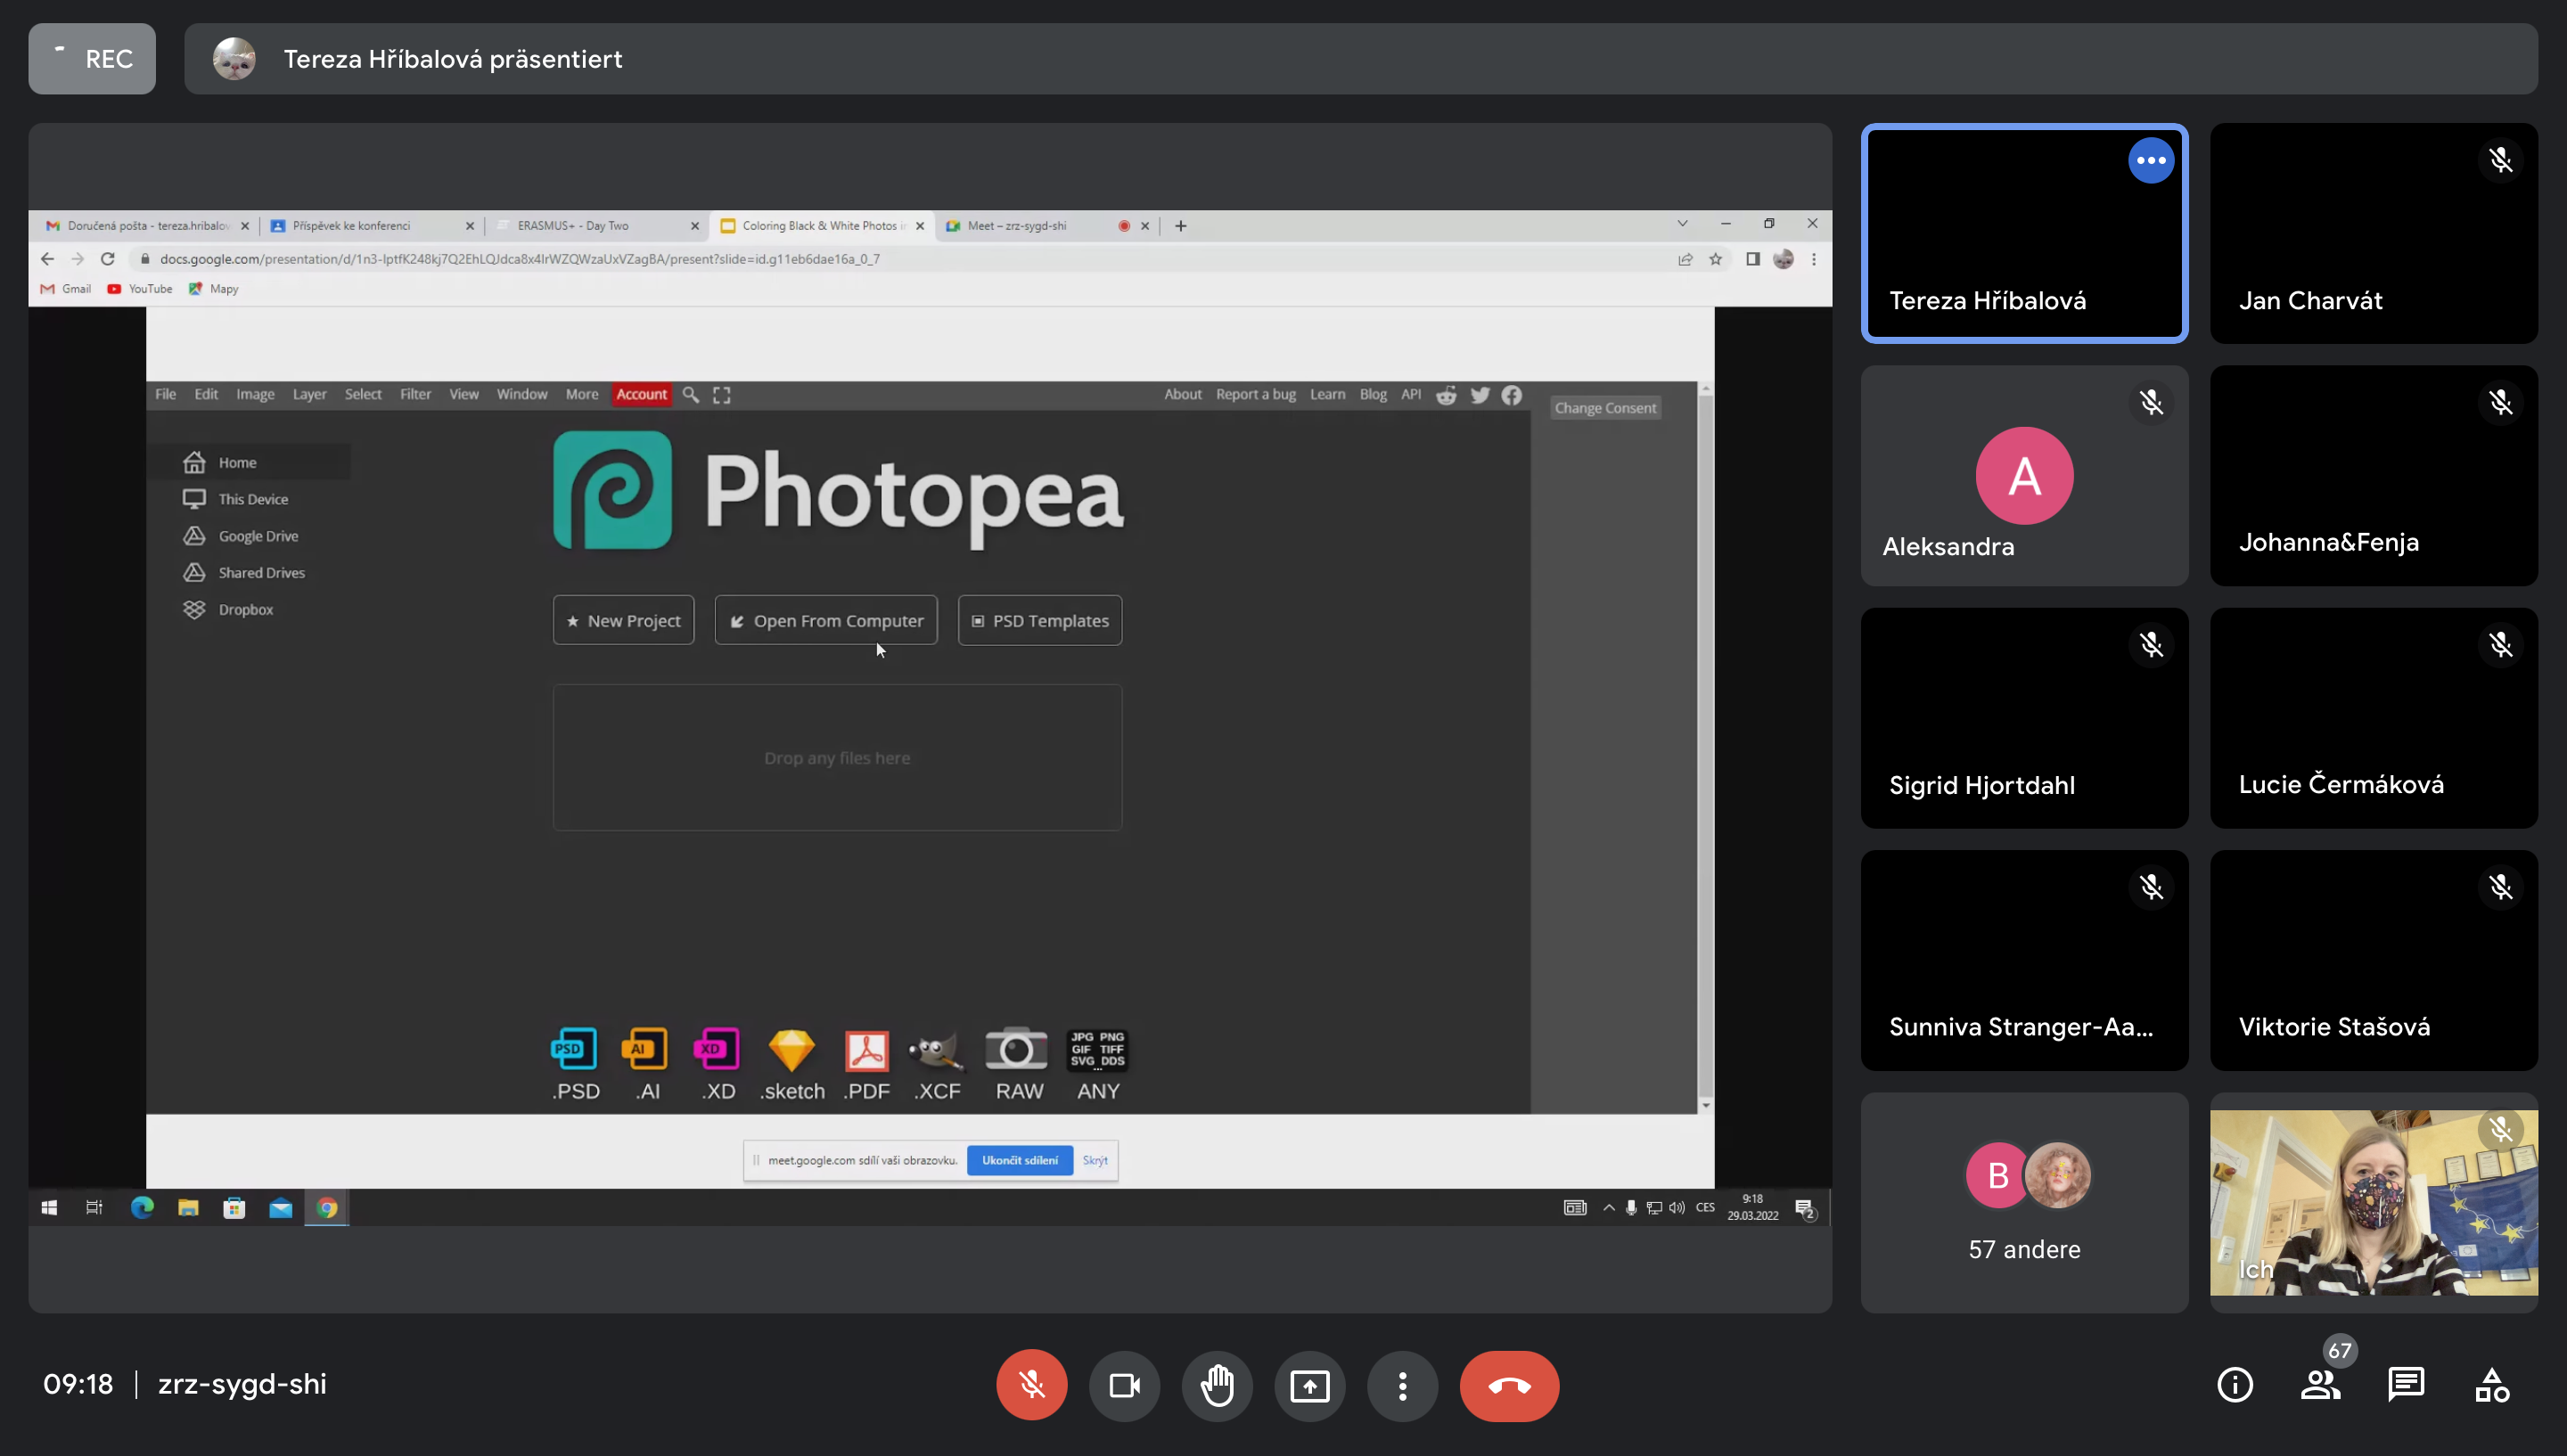
Task: Leave the call with red hang-up button
Action: (x=1509, y=1385)
